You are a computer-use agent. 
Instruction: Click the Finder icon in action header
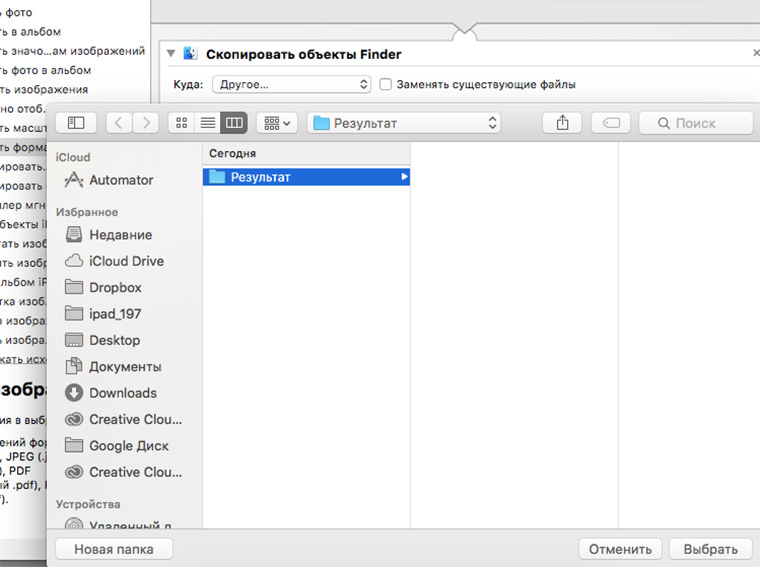coord(190,53)
